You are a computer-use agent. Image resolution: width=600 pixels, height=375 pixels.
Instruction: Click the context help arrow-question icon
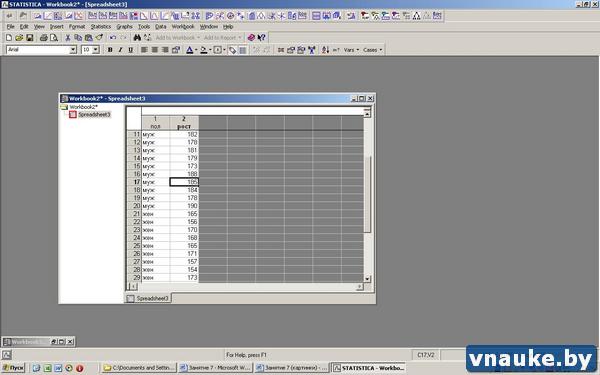click(x=262, y=38)
